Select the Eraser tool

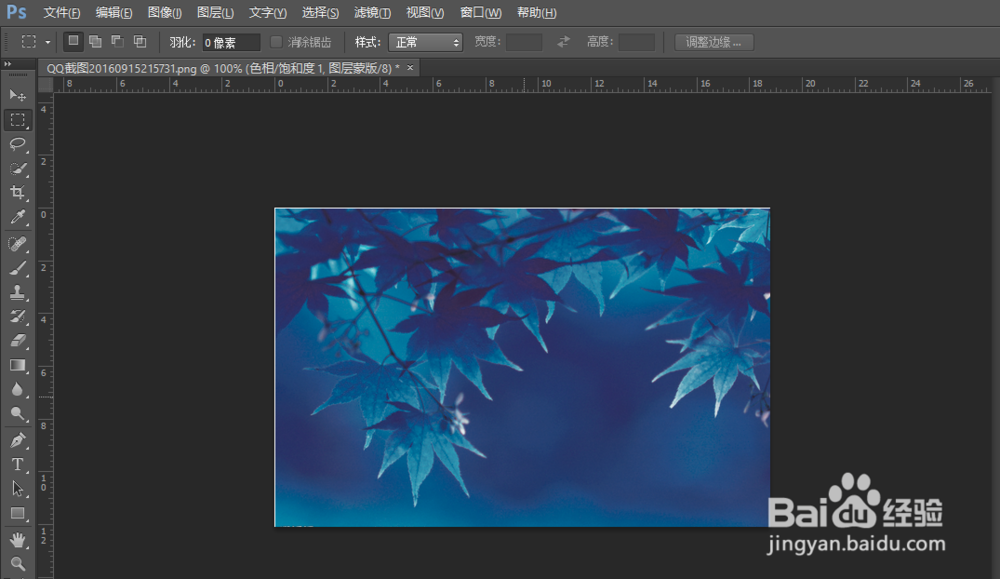tap(17, 341)
